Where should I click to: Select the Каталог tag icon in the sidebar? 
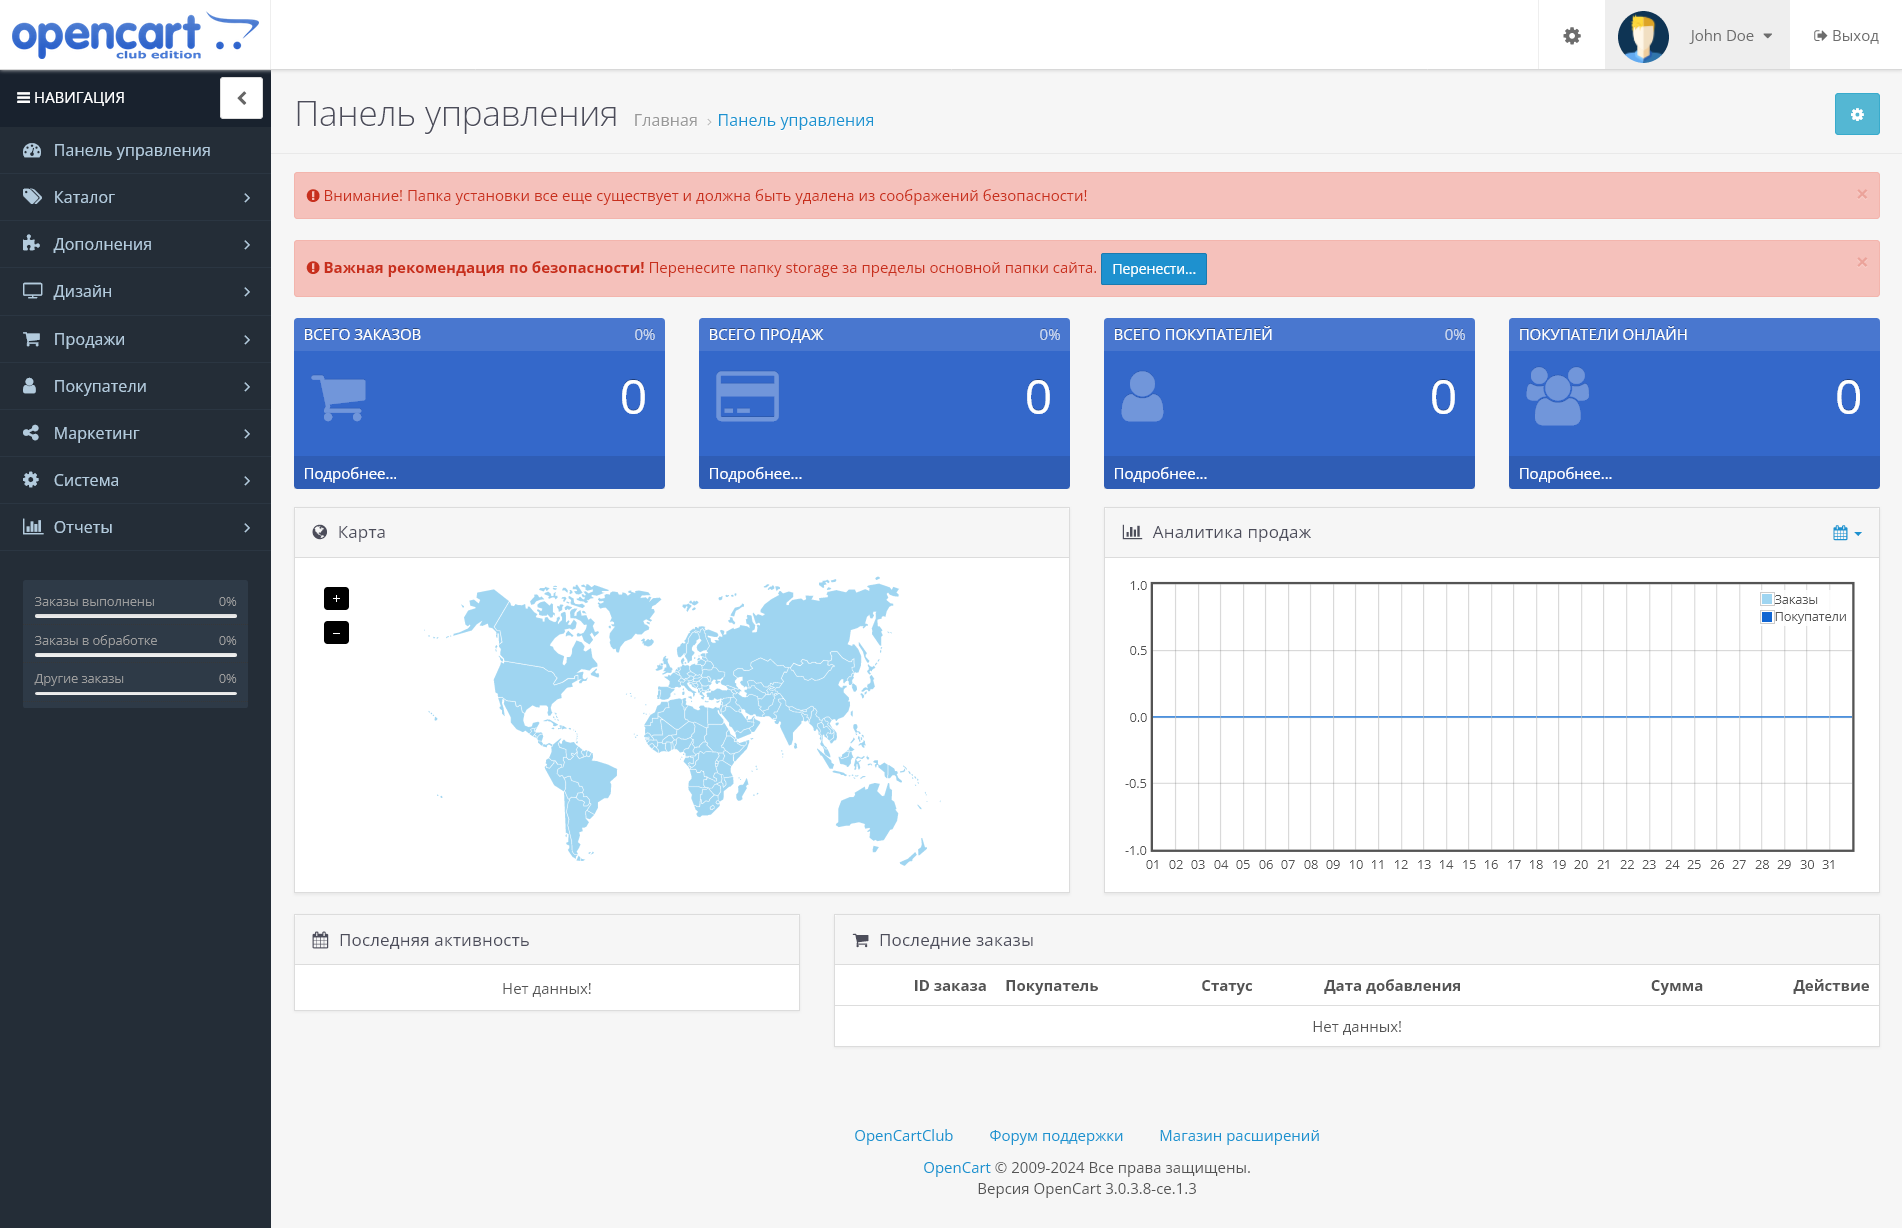31,197
